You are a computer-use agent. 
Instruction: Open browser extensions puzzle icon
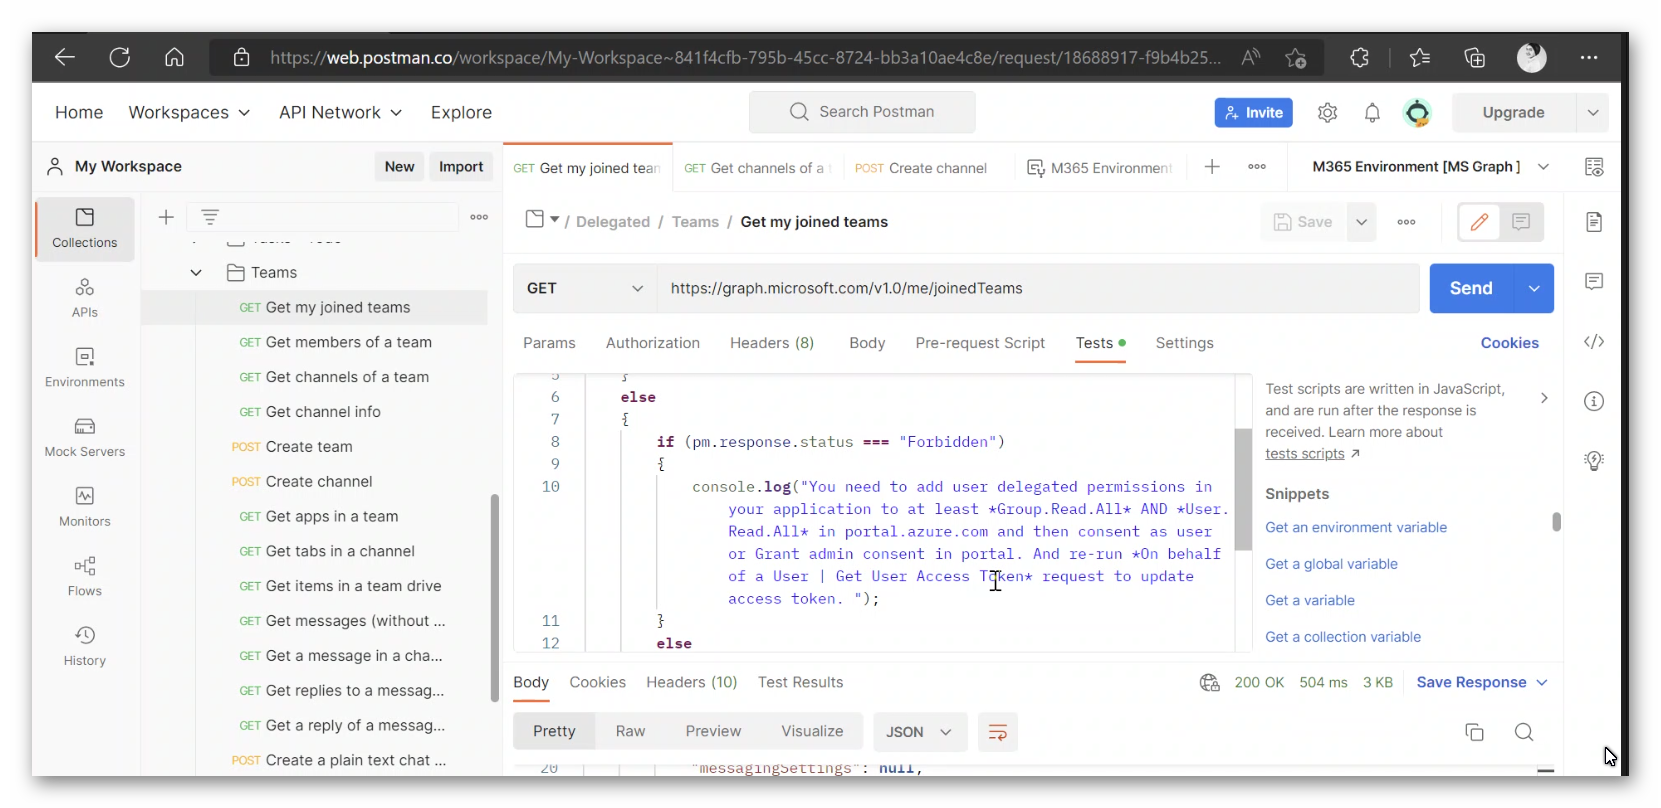point(1359,58)
